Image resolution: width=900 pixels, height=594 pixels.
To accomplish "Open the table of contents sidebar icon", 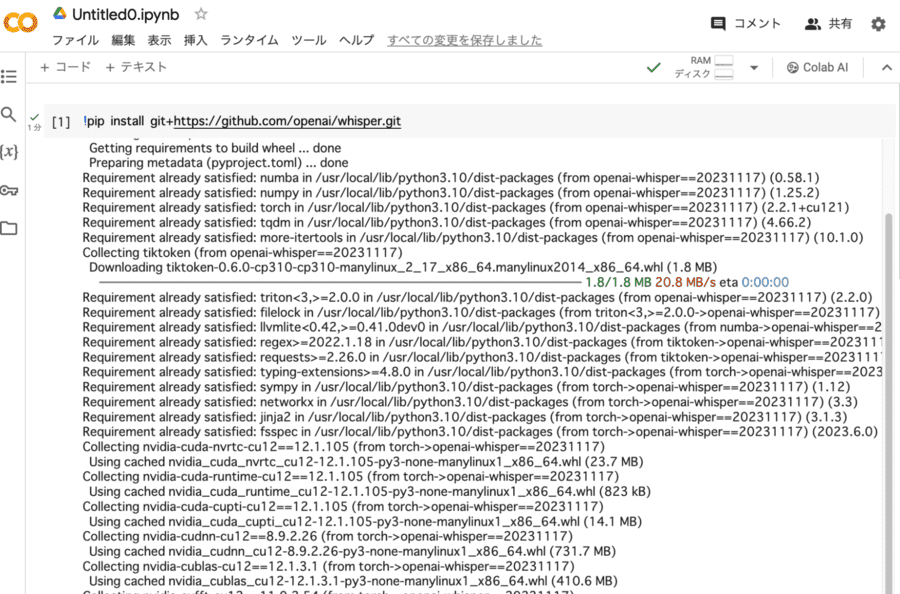I will coord(9,76).
